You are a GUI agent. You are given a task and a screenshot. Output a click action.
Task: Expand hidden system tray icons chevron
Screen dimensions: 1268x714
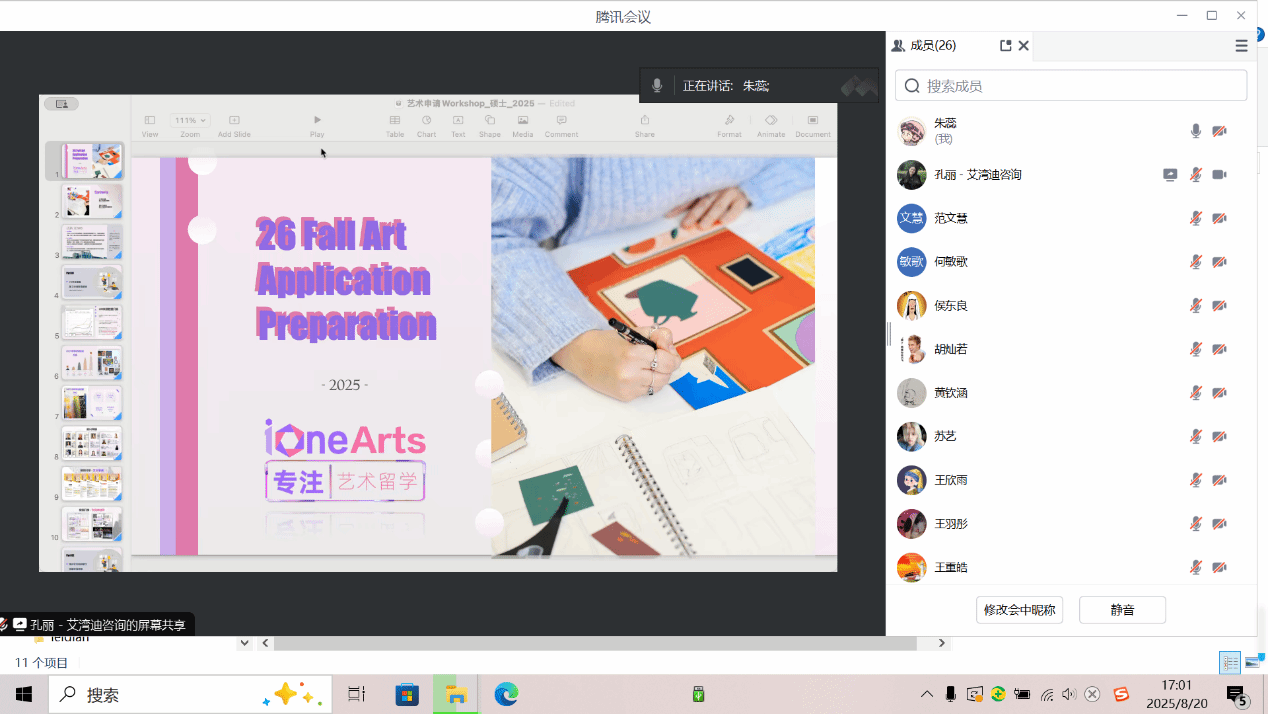pos(927,694)
